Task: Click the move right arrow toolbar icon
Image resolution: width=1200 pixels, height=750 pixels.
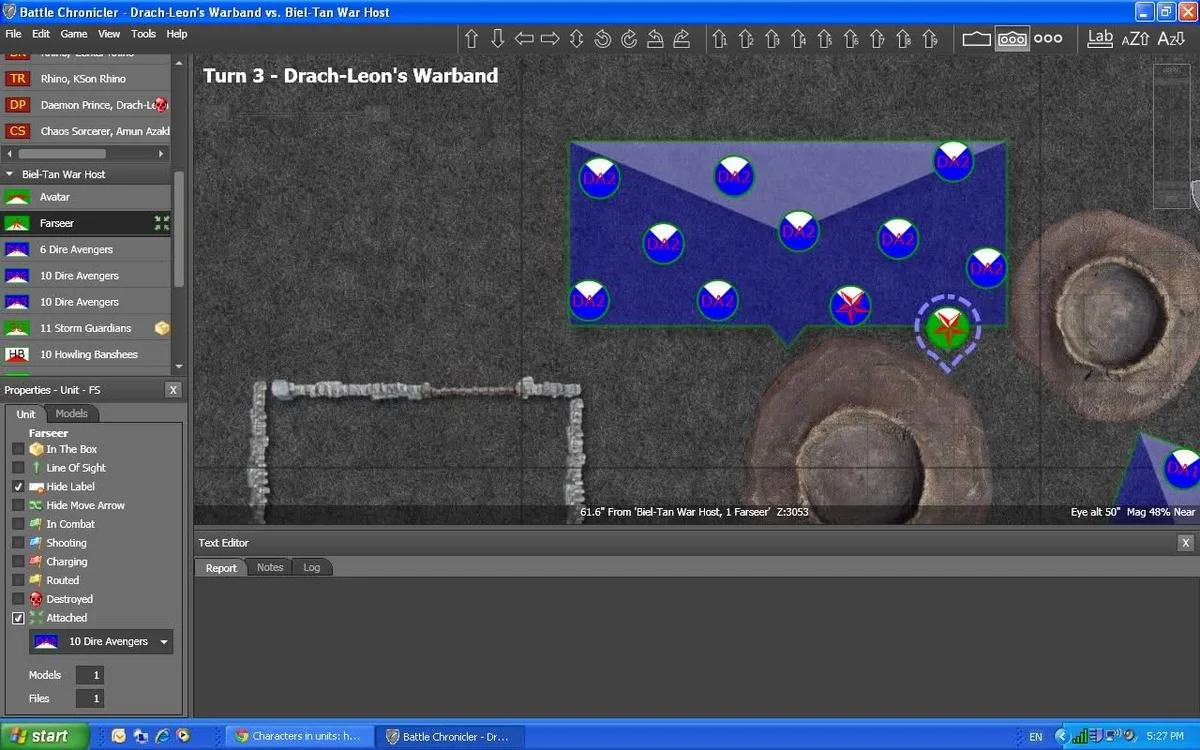Action: click(x=550, y=39)
